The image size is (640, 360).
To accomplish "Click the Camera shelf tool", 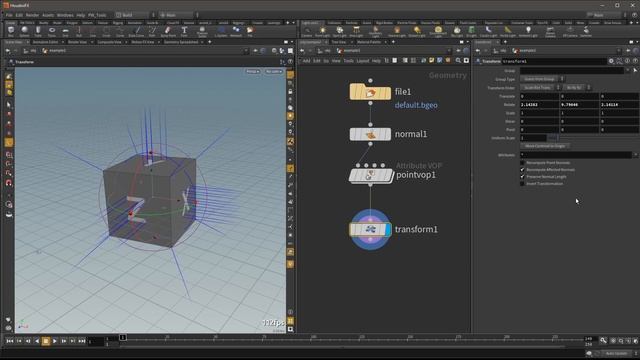I will pyautogui.click(x=307, y=31).
